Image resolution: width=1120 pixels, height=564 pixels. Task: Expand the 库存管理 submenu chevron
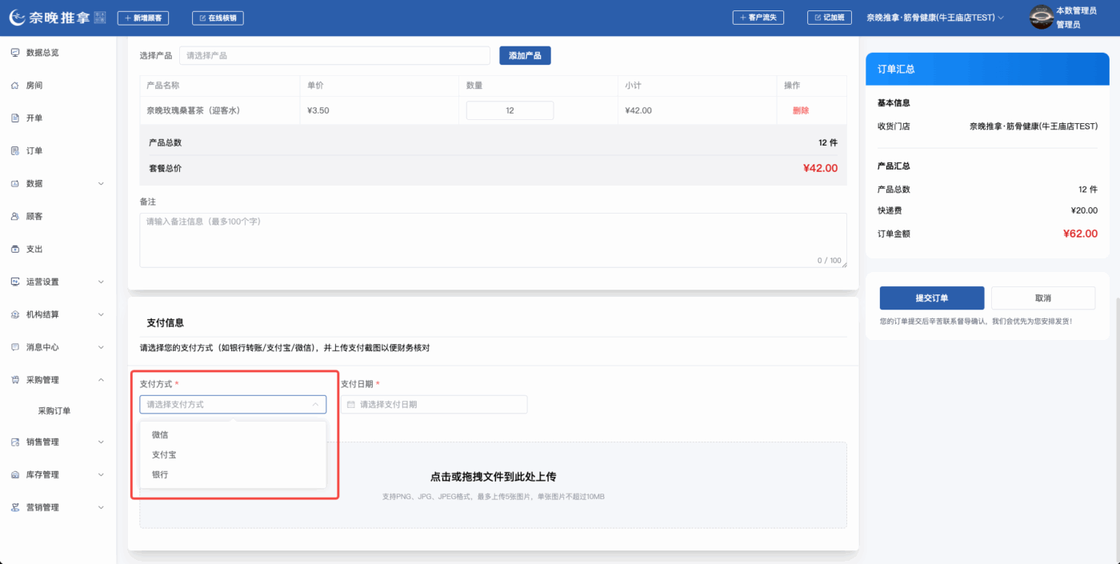point(101,475)
